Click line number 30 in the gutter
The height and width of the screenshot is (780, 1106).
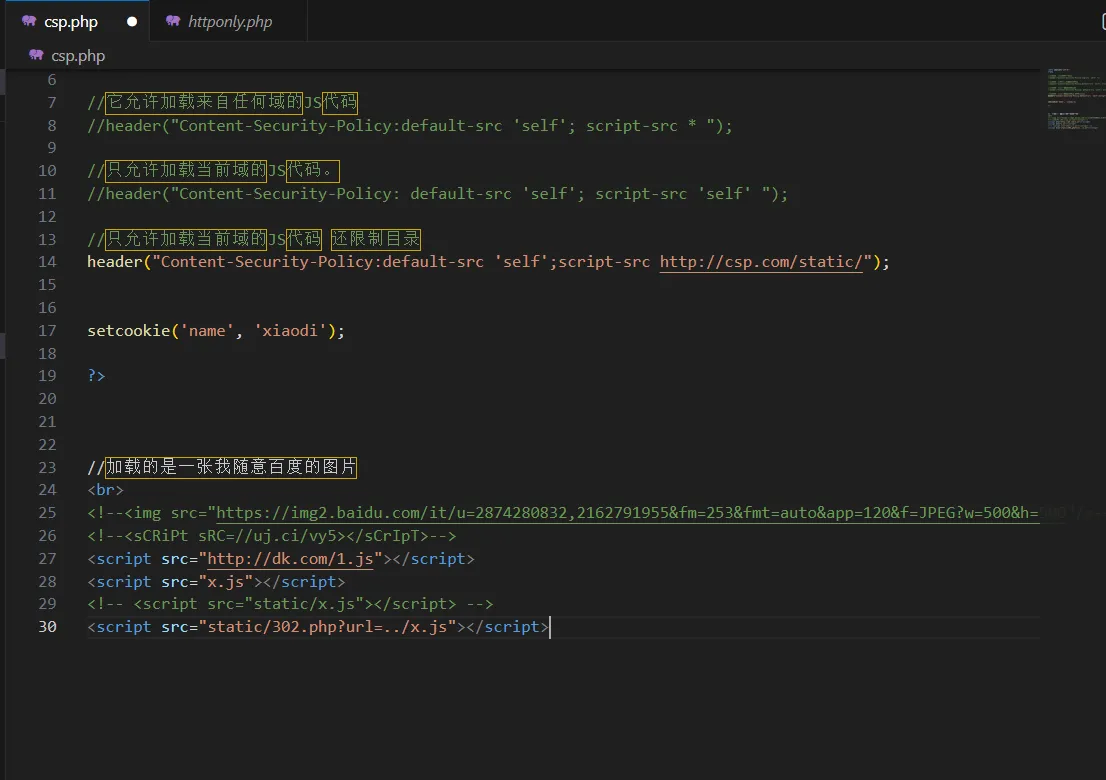47,627
